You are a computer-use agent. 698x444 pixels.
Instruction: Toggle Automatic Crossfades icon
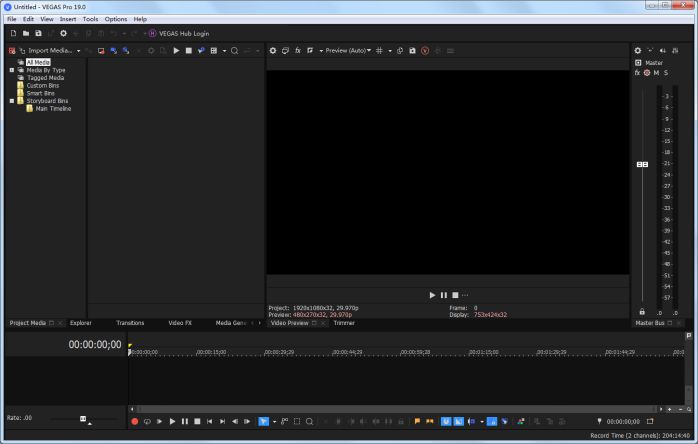click(x=459, y=421)
